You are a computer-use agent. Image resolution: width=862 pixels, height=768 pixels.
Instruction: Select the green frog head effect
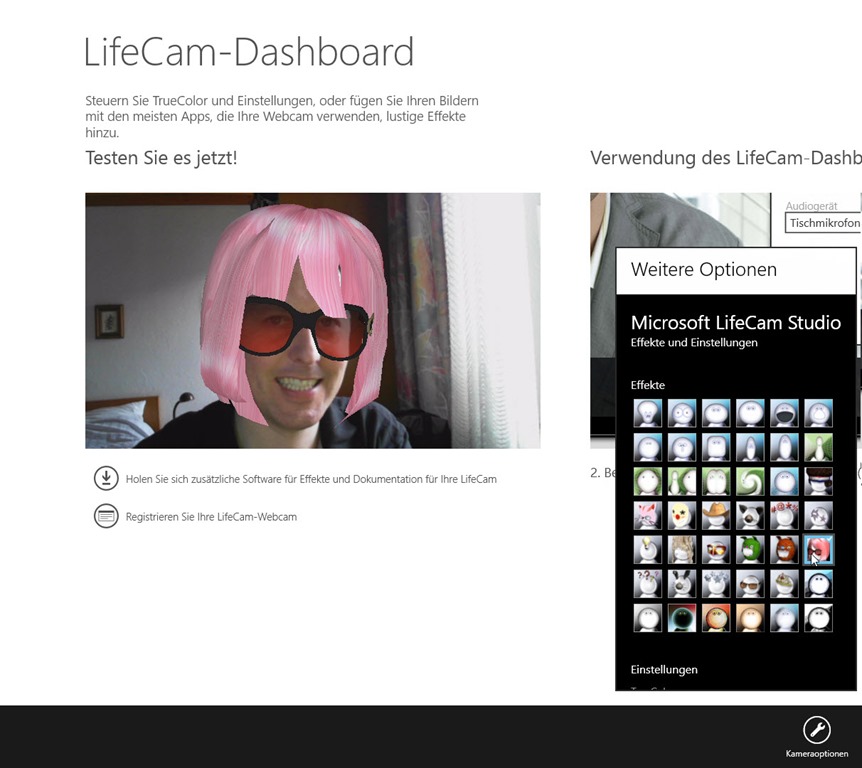[x=750, y=549]
